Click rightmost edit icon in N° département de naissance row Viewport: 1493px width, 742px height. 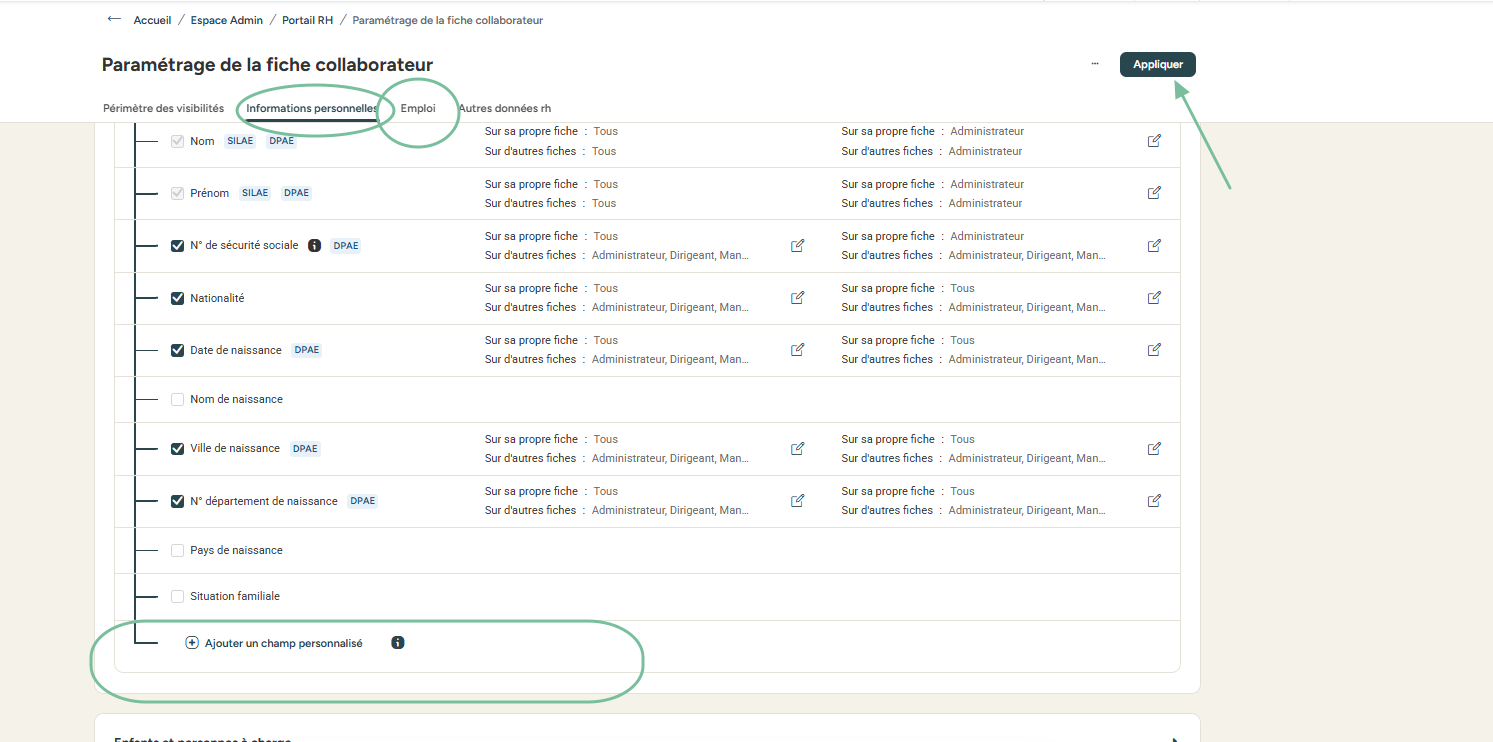[x=1154, y=501]
